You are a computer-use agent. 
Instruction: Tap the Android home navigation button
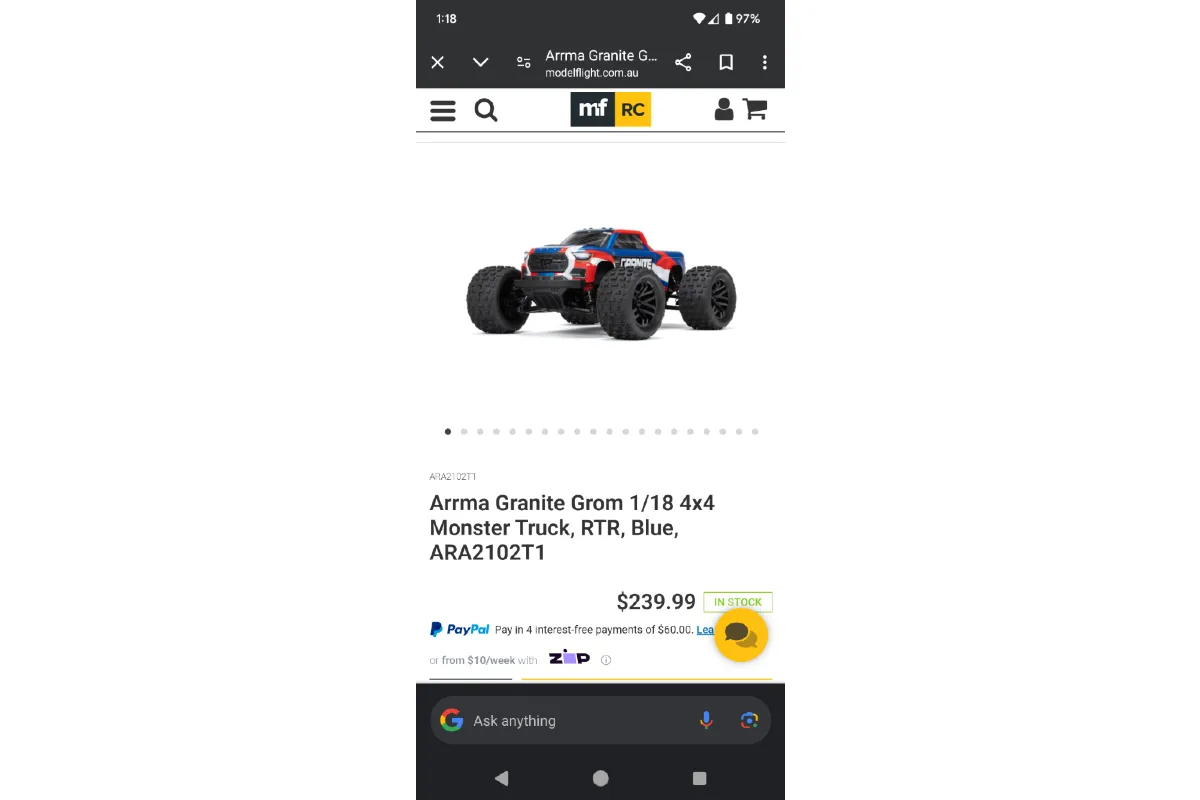pos(600,778)
